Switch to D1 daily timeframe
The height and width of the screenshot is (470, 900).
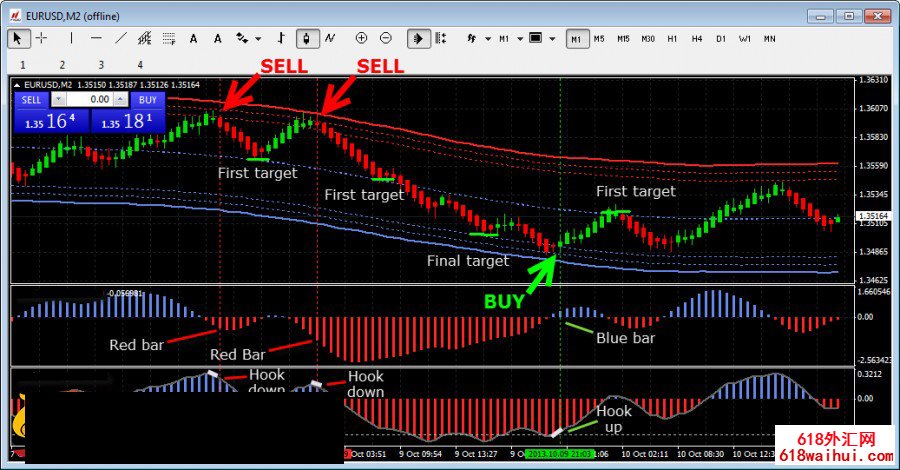coord(721,39)
